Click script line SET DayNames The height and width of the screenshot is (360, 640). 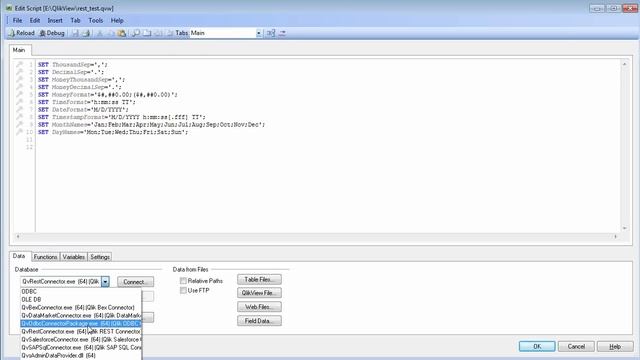113,132
